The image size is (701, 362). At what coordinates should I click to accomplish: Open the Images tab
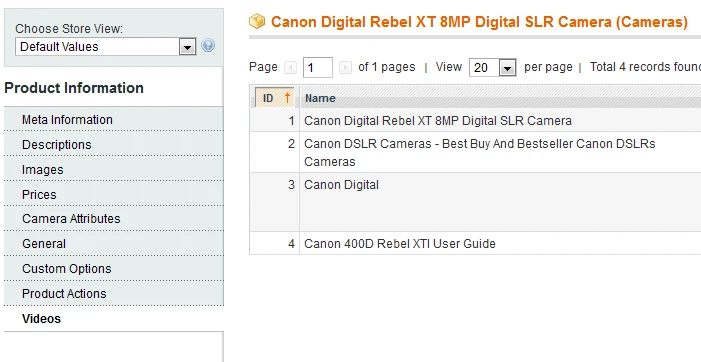pos(114,170)
